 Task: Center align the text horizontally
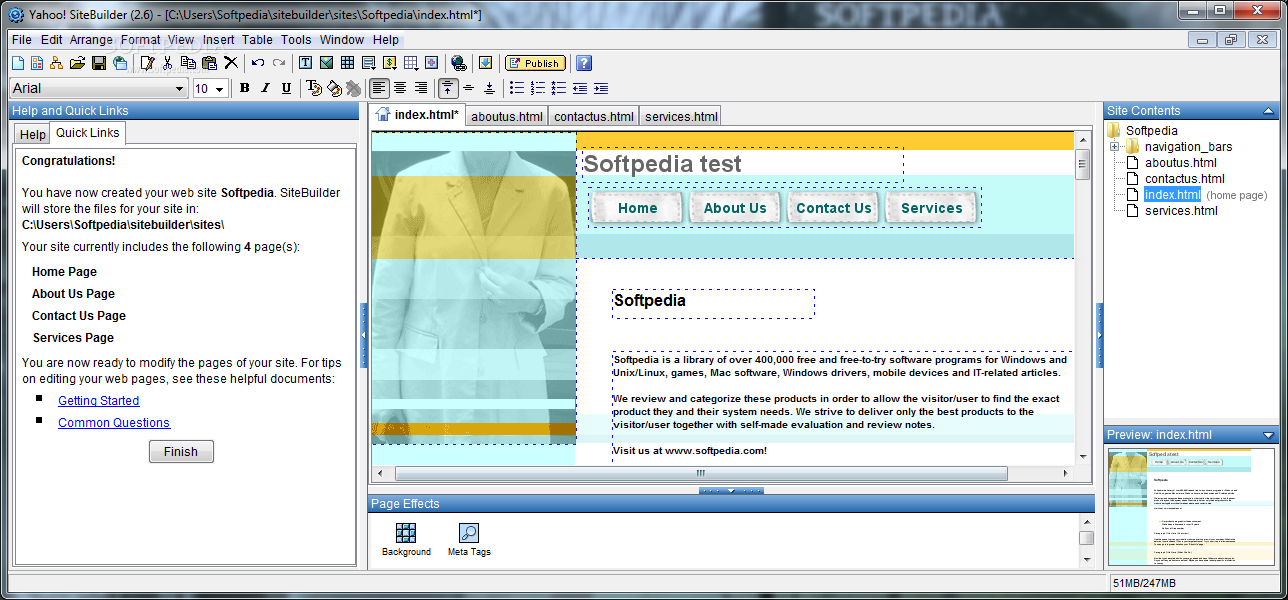coord(399,88)
